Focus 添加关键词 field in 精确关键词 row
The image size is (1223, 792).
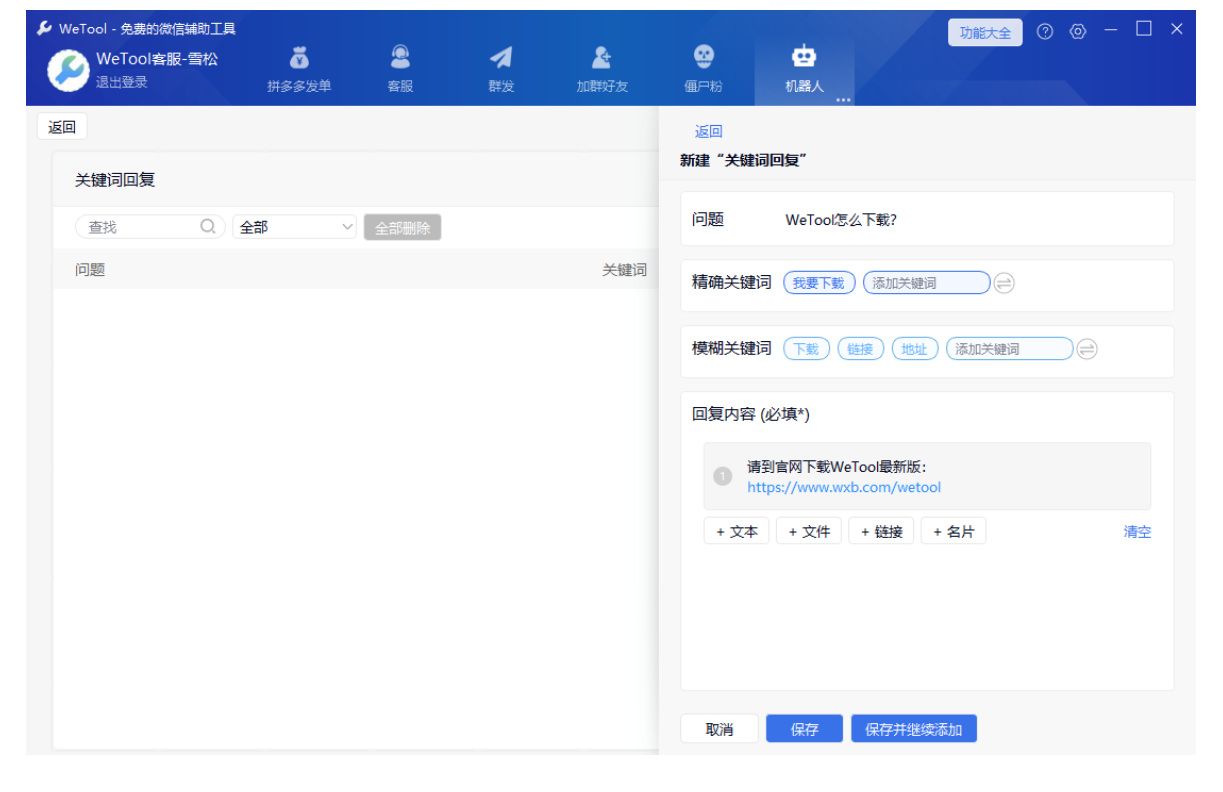click(927, 283)
